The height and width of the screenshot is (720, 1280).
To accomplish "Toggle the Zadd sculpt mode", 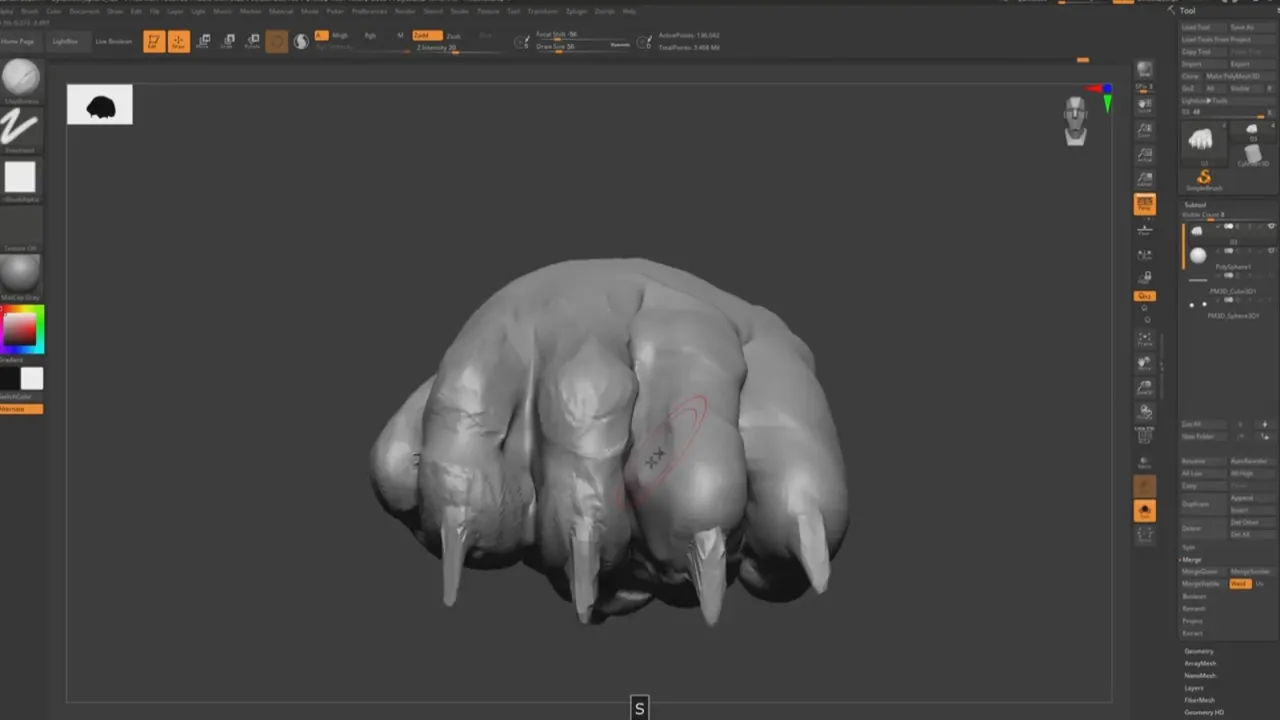I will [x=427, y=35].
